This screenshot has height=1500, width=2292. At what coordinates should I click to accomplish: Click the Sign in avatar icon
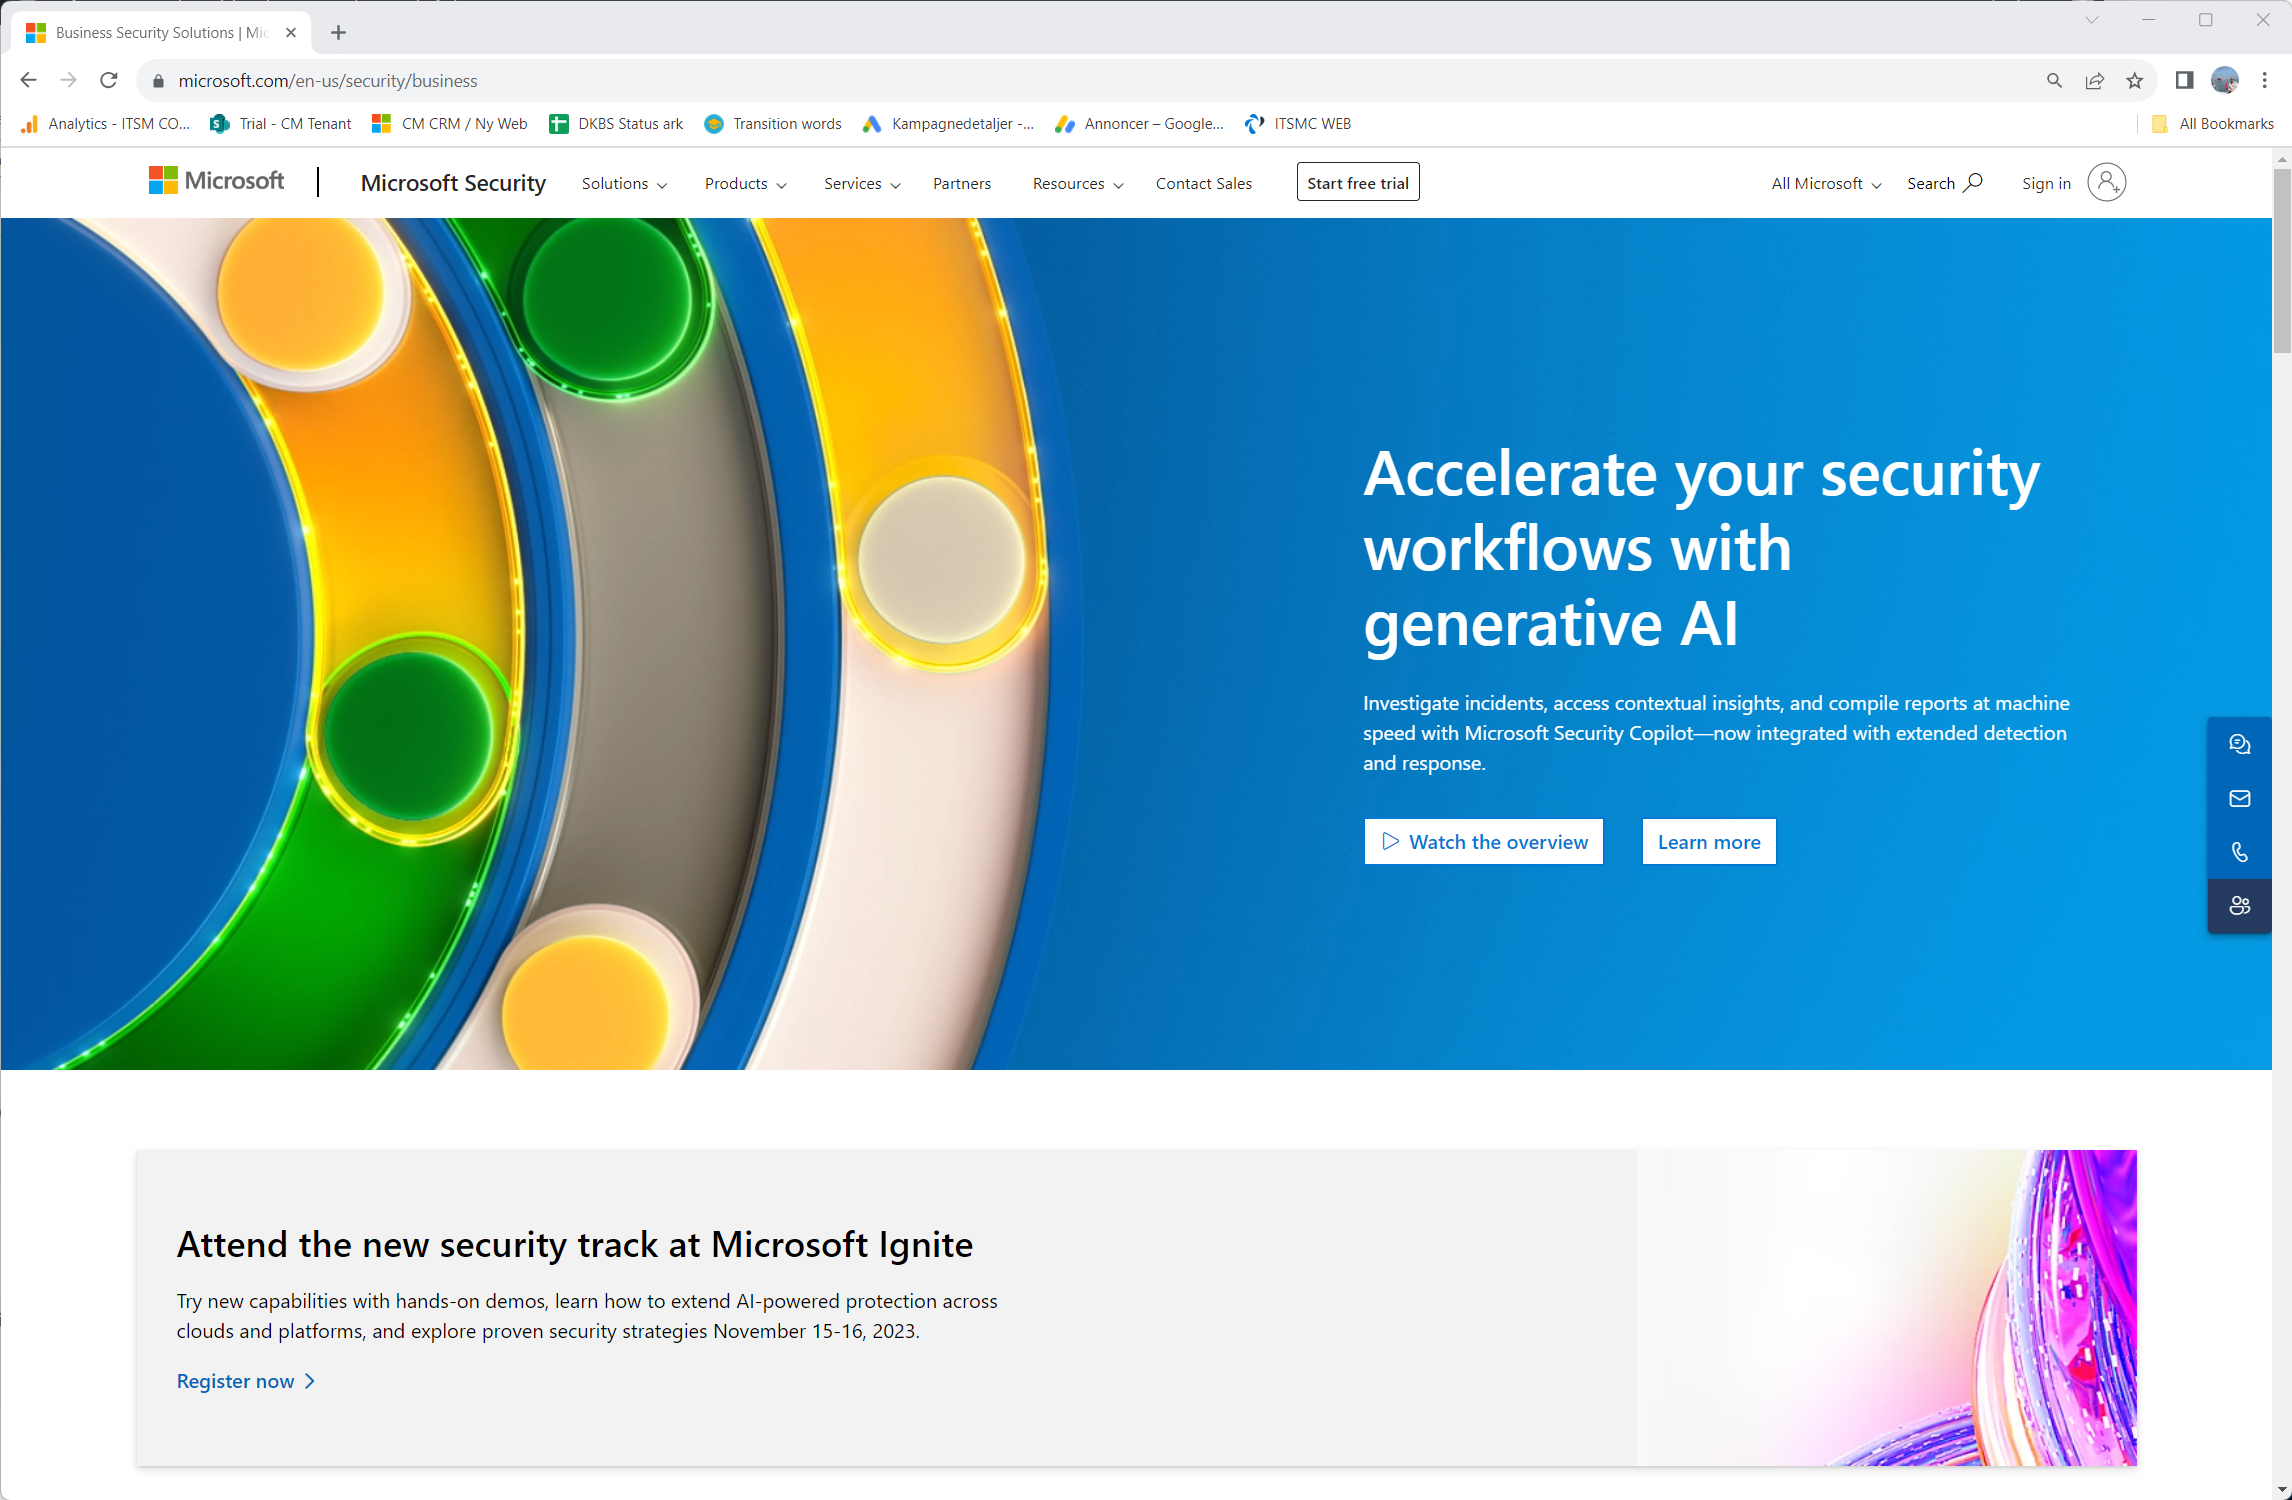[x=2106, y=183]
